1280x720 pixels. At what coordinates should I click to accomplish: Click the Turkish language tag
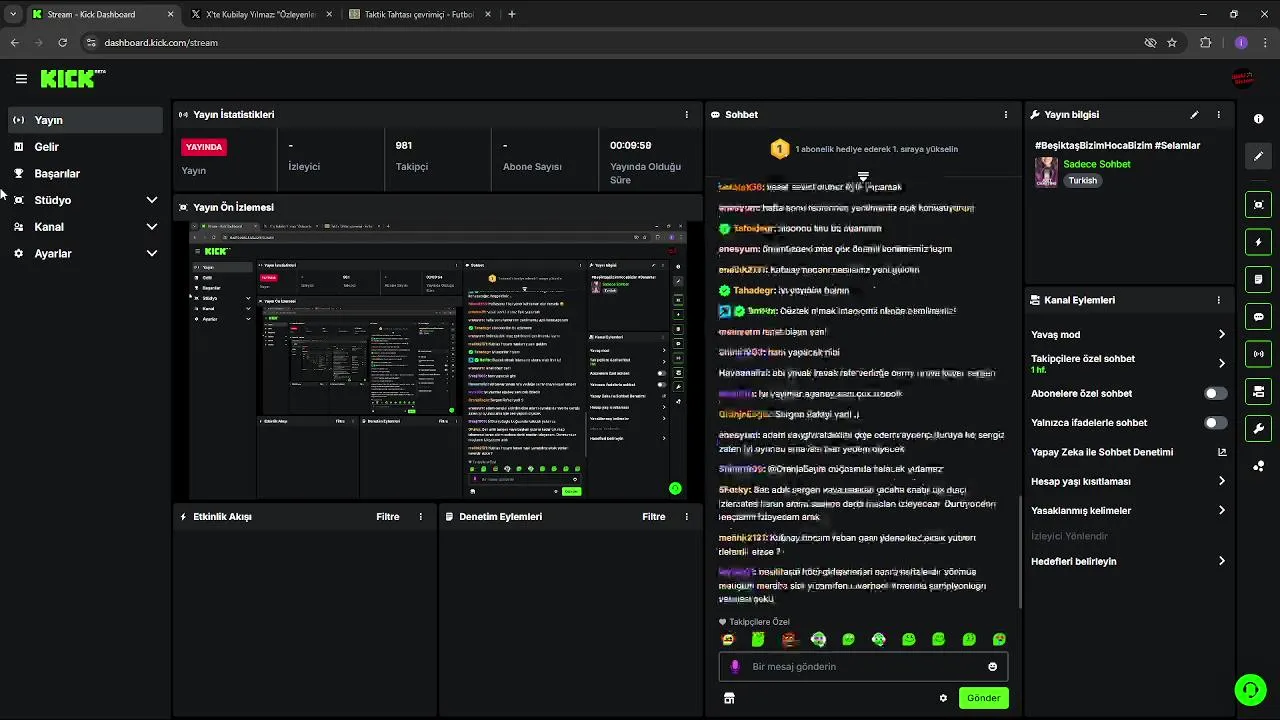1082,181
